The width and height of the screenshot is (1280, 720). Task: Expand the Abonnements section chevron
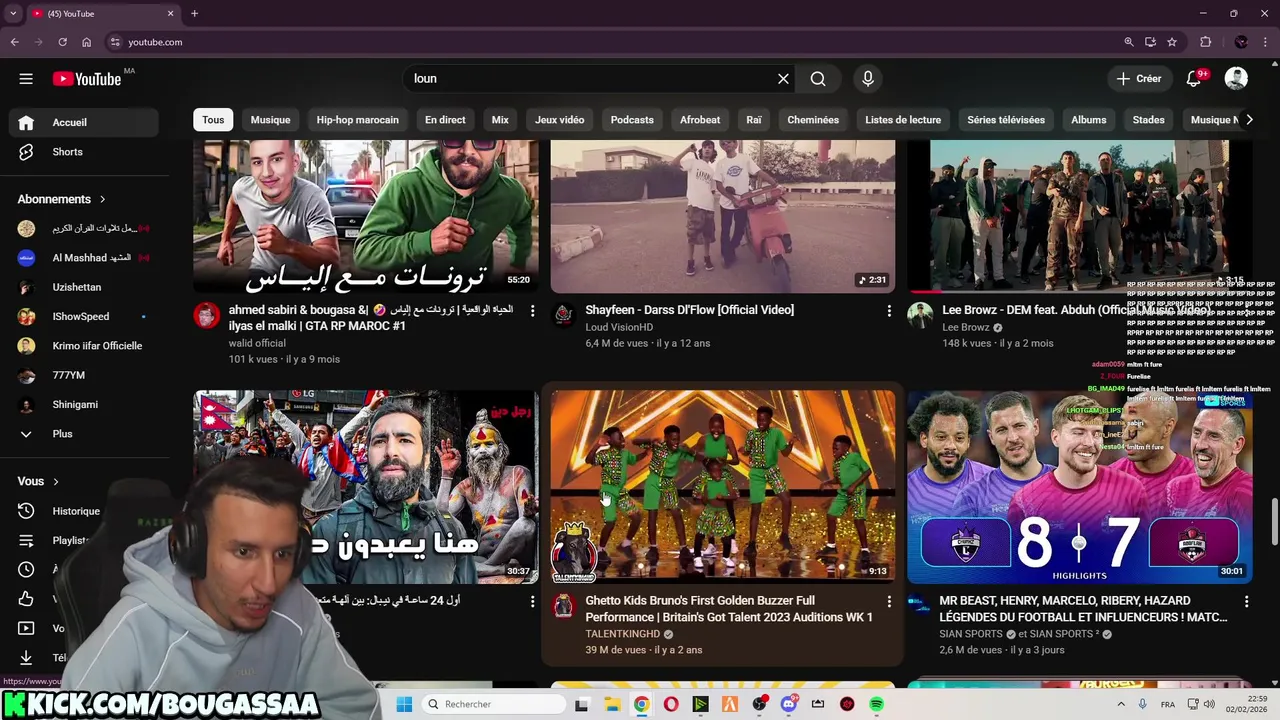click(x=102, y=199)
